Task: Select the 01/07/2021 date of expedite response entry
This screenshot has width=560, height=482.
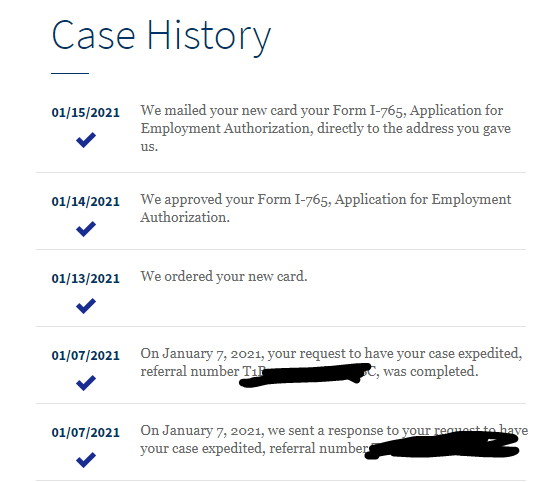Action: [x=85, y=432]
